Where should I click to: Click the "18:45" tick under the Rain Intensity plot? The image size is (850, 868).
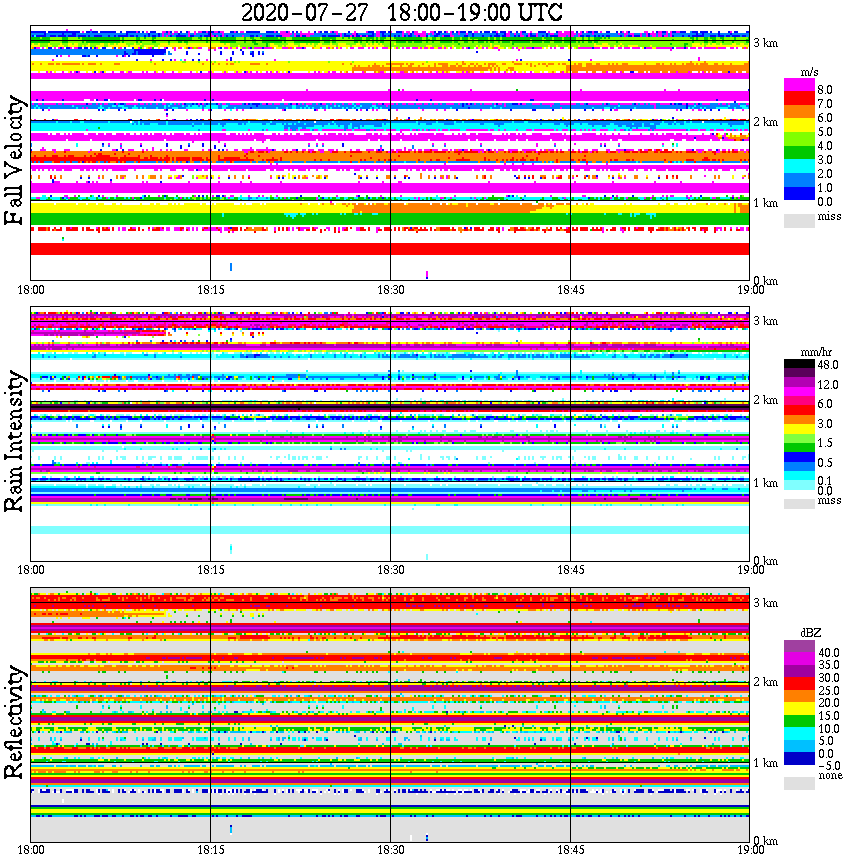point(571,570)
